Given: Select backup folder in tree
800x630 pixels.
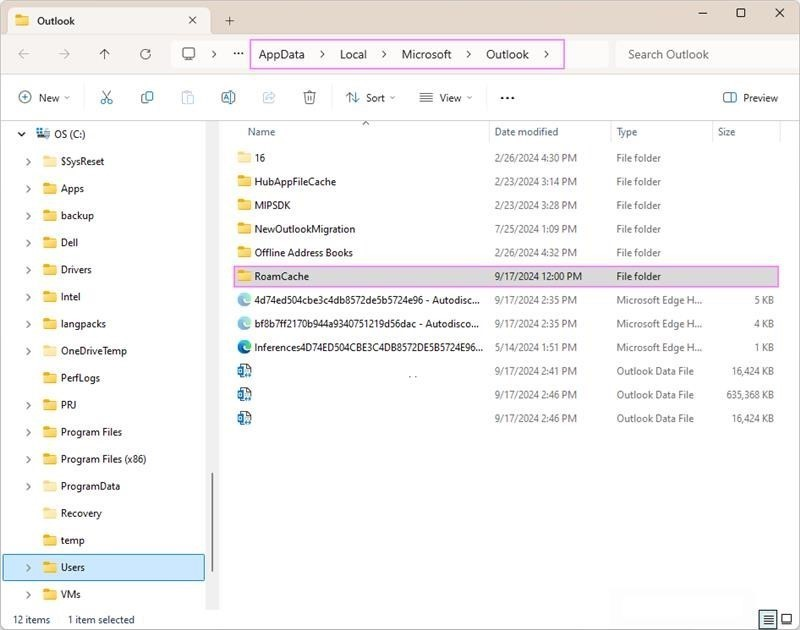Looking at the screenshot, I should click(x=77, y=215).
